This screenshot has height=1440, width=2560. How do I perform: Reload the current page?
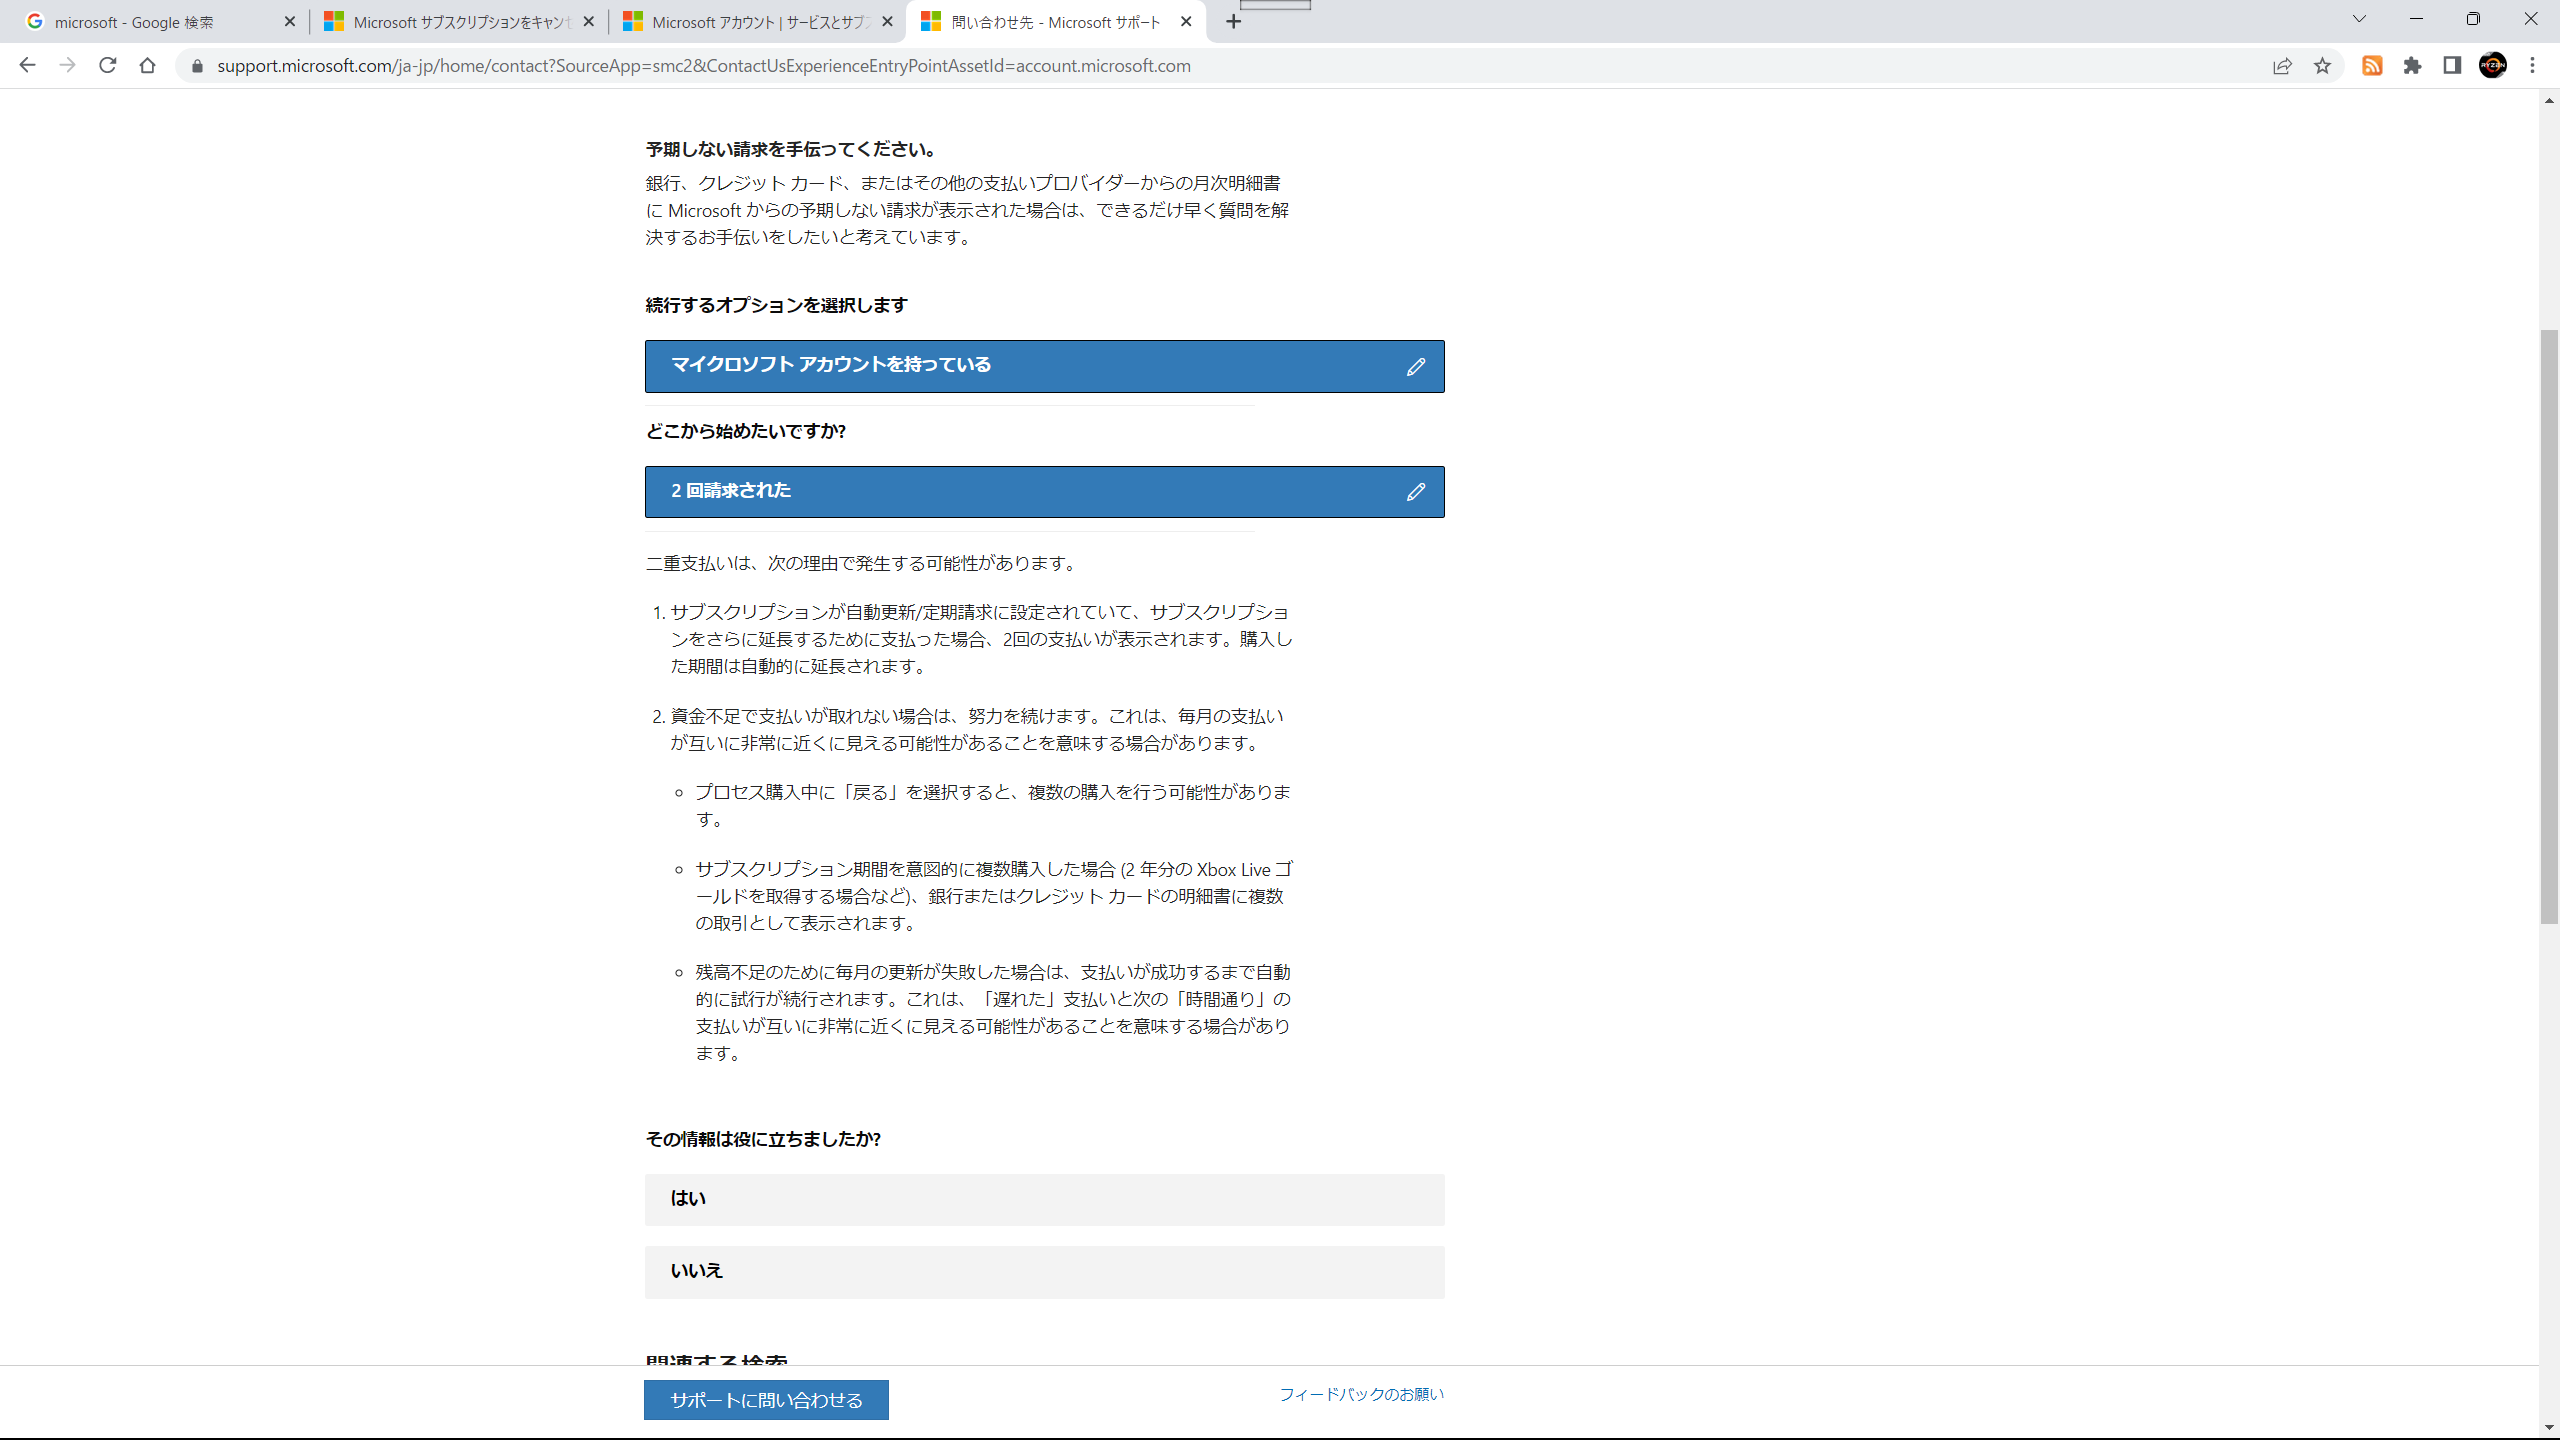(x=107, y=65)
